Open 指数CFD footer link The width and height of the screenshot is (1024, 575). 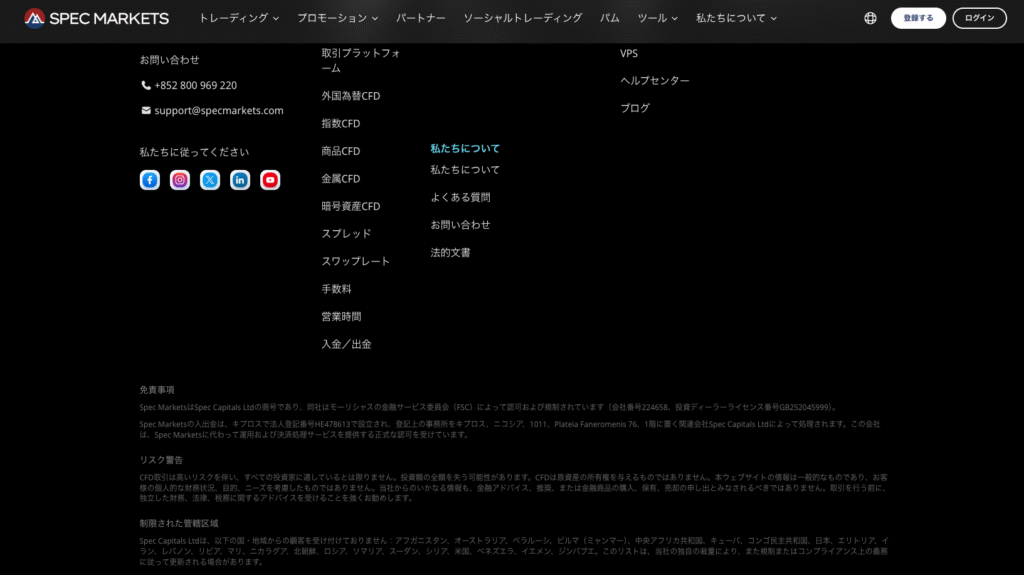pyautogui.click(x=341, y=123)
